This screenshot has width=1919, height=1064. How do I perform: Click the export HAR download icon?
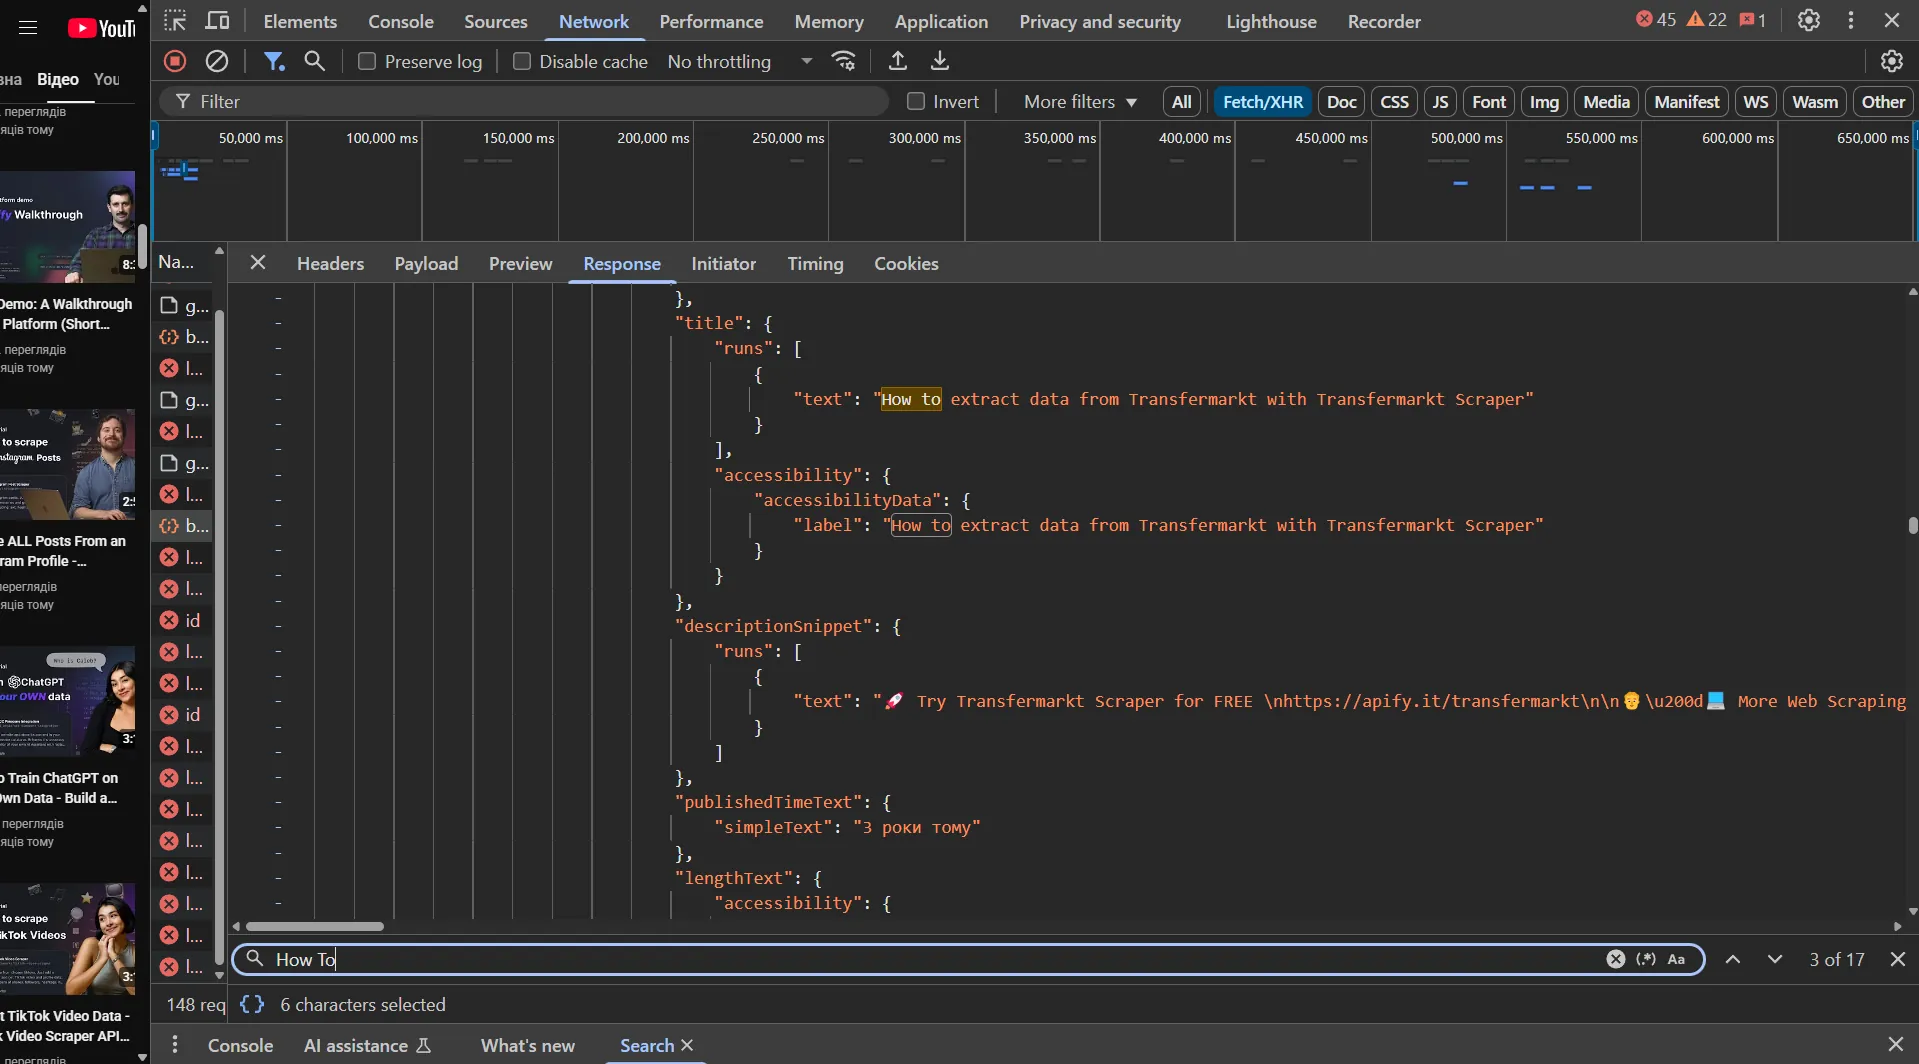[x=940, y=61]
